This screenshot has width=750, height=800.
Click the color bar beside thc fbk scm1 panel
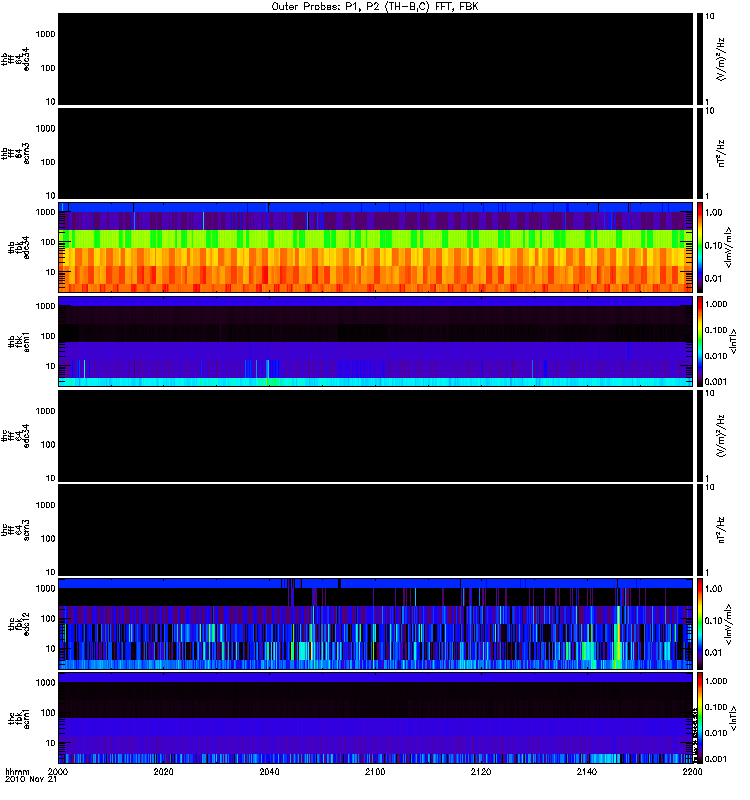(x=700, y=717)
